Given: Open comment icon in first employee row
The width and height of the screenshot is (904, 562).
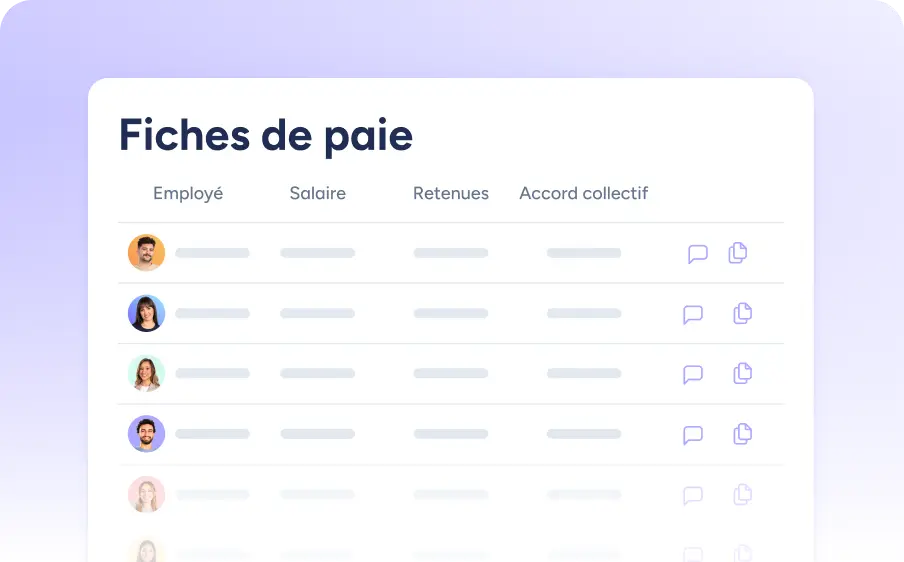Looking at the screenshot, I should point(697,254).
